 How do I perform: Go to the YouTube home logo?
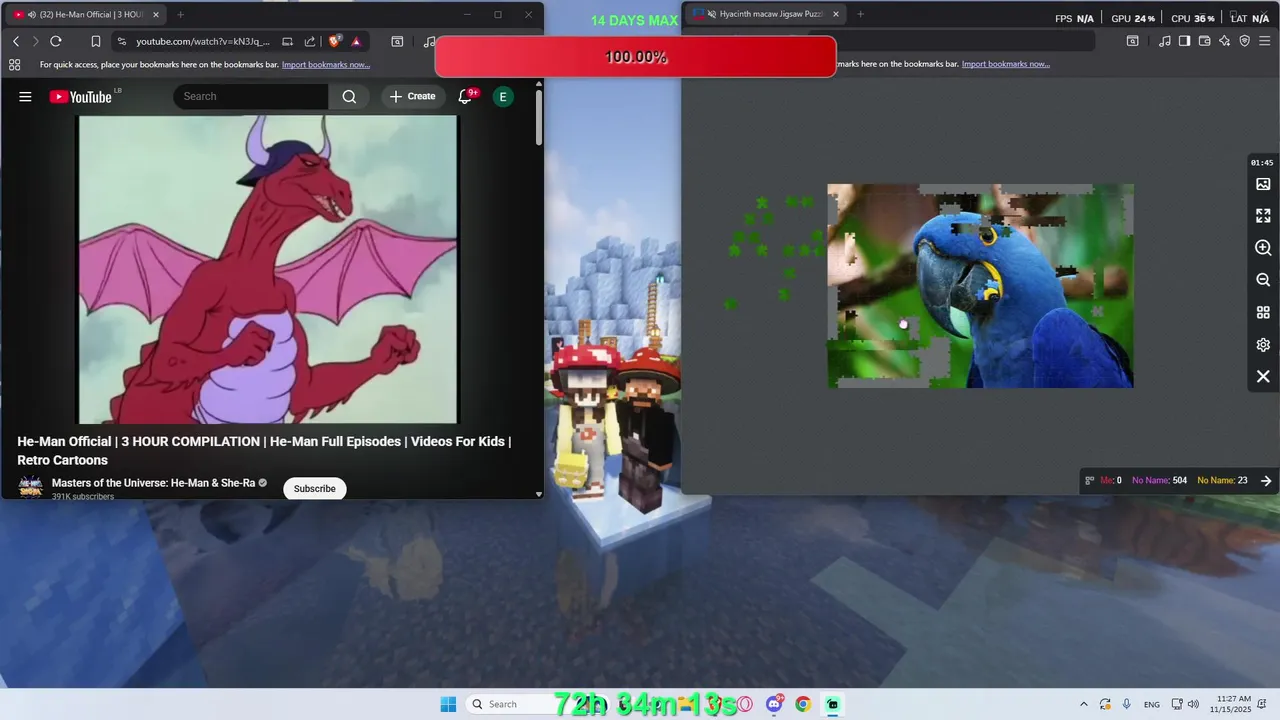(80, 97)
